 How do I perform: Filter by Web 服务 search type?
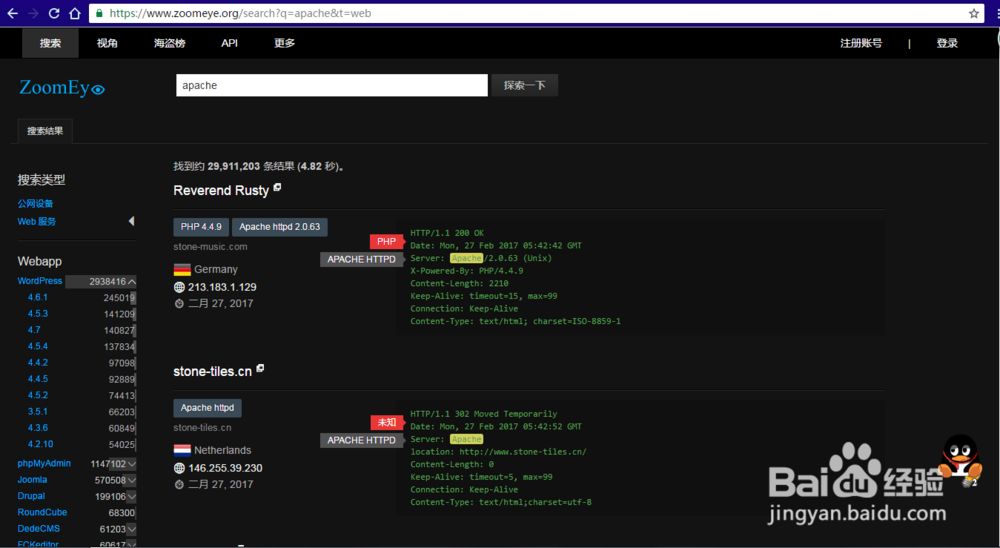[36, 221]
